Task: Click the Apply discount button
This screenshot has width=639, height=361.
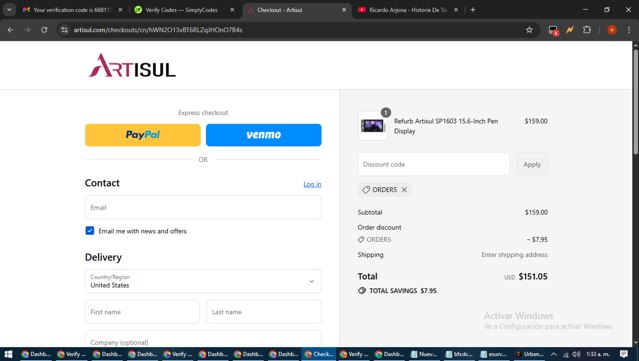Action: tap(532, 164)
